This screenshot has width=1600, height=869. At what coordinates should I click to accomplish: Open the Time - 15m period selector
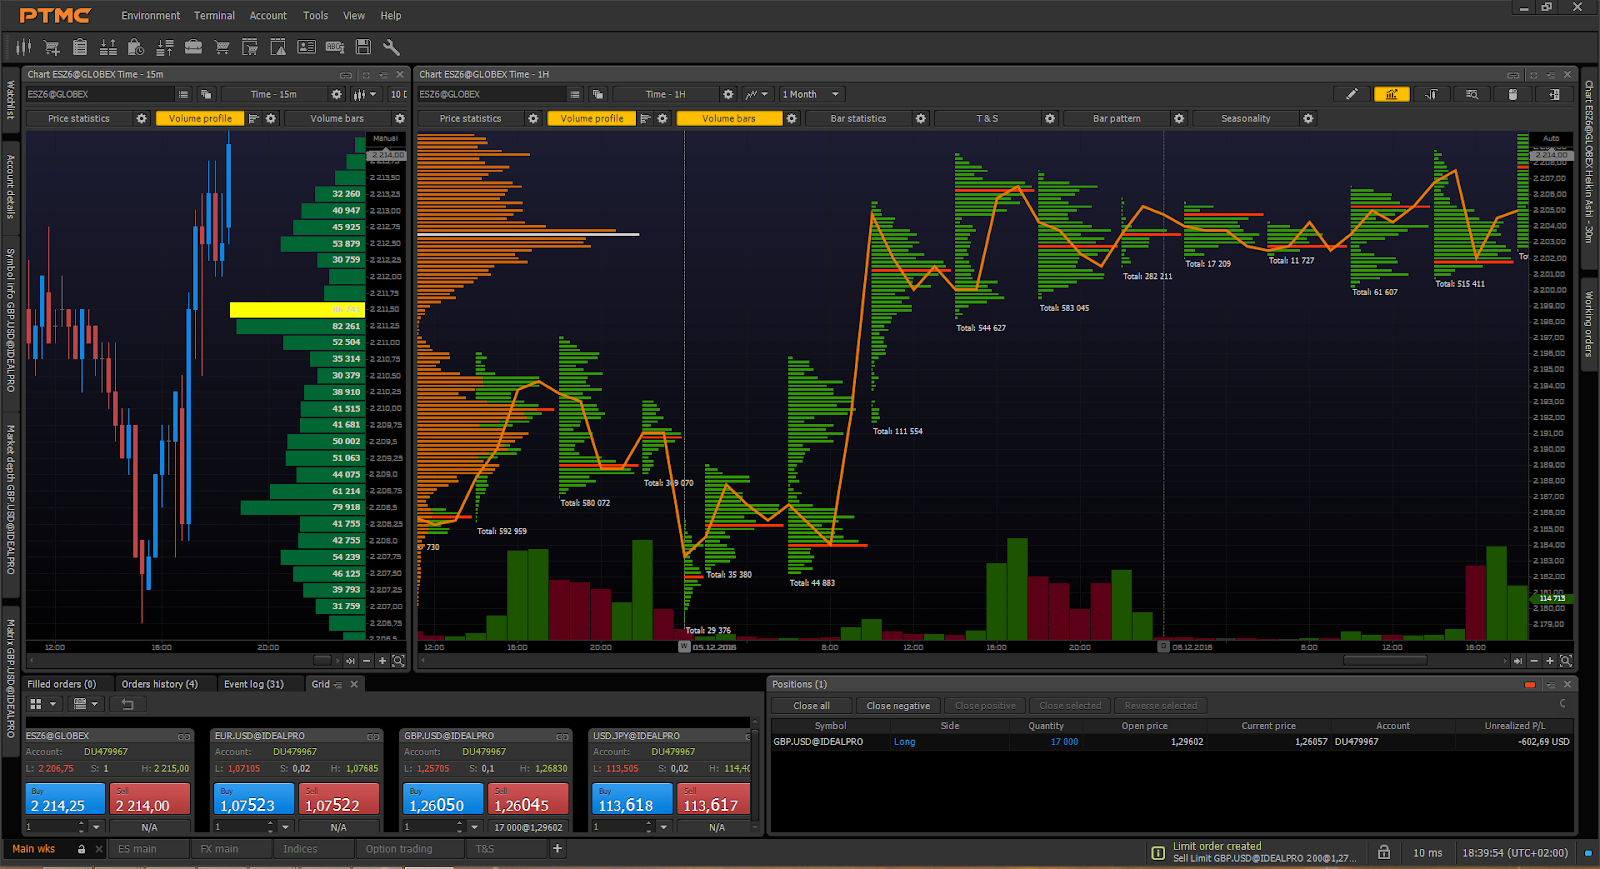click(274, 94)
